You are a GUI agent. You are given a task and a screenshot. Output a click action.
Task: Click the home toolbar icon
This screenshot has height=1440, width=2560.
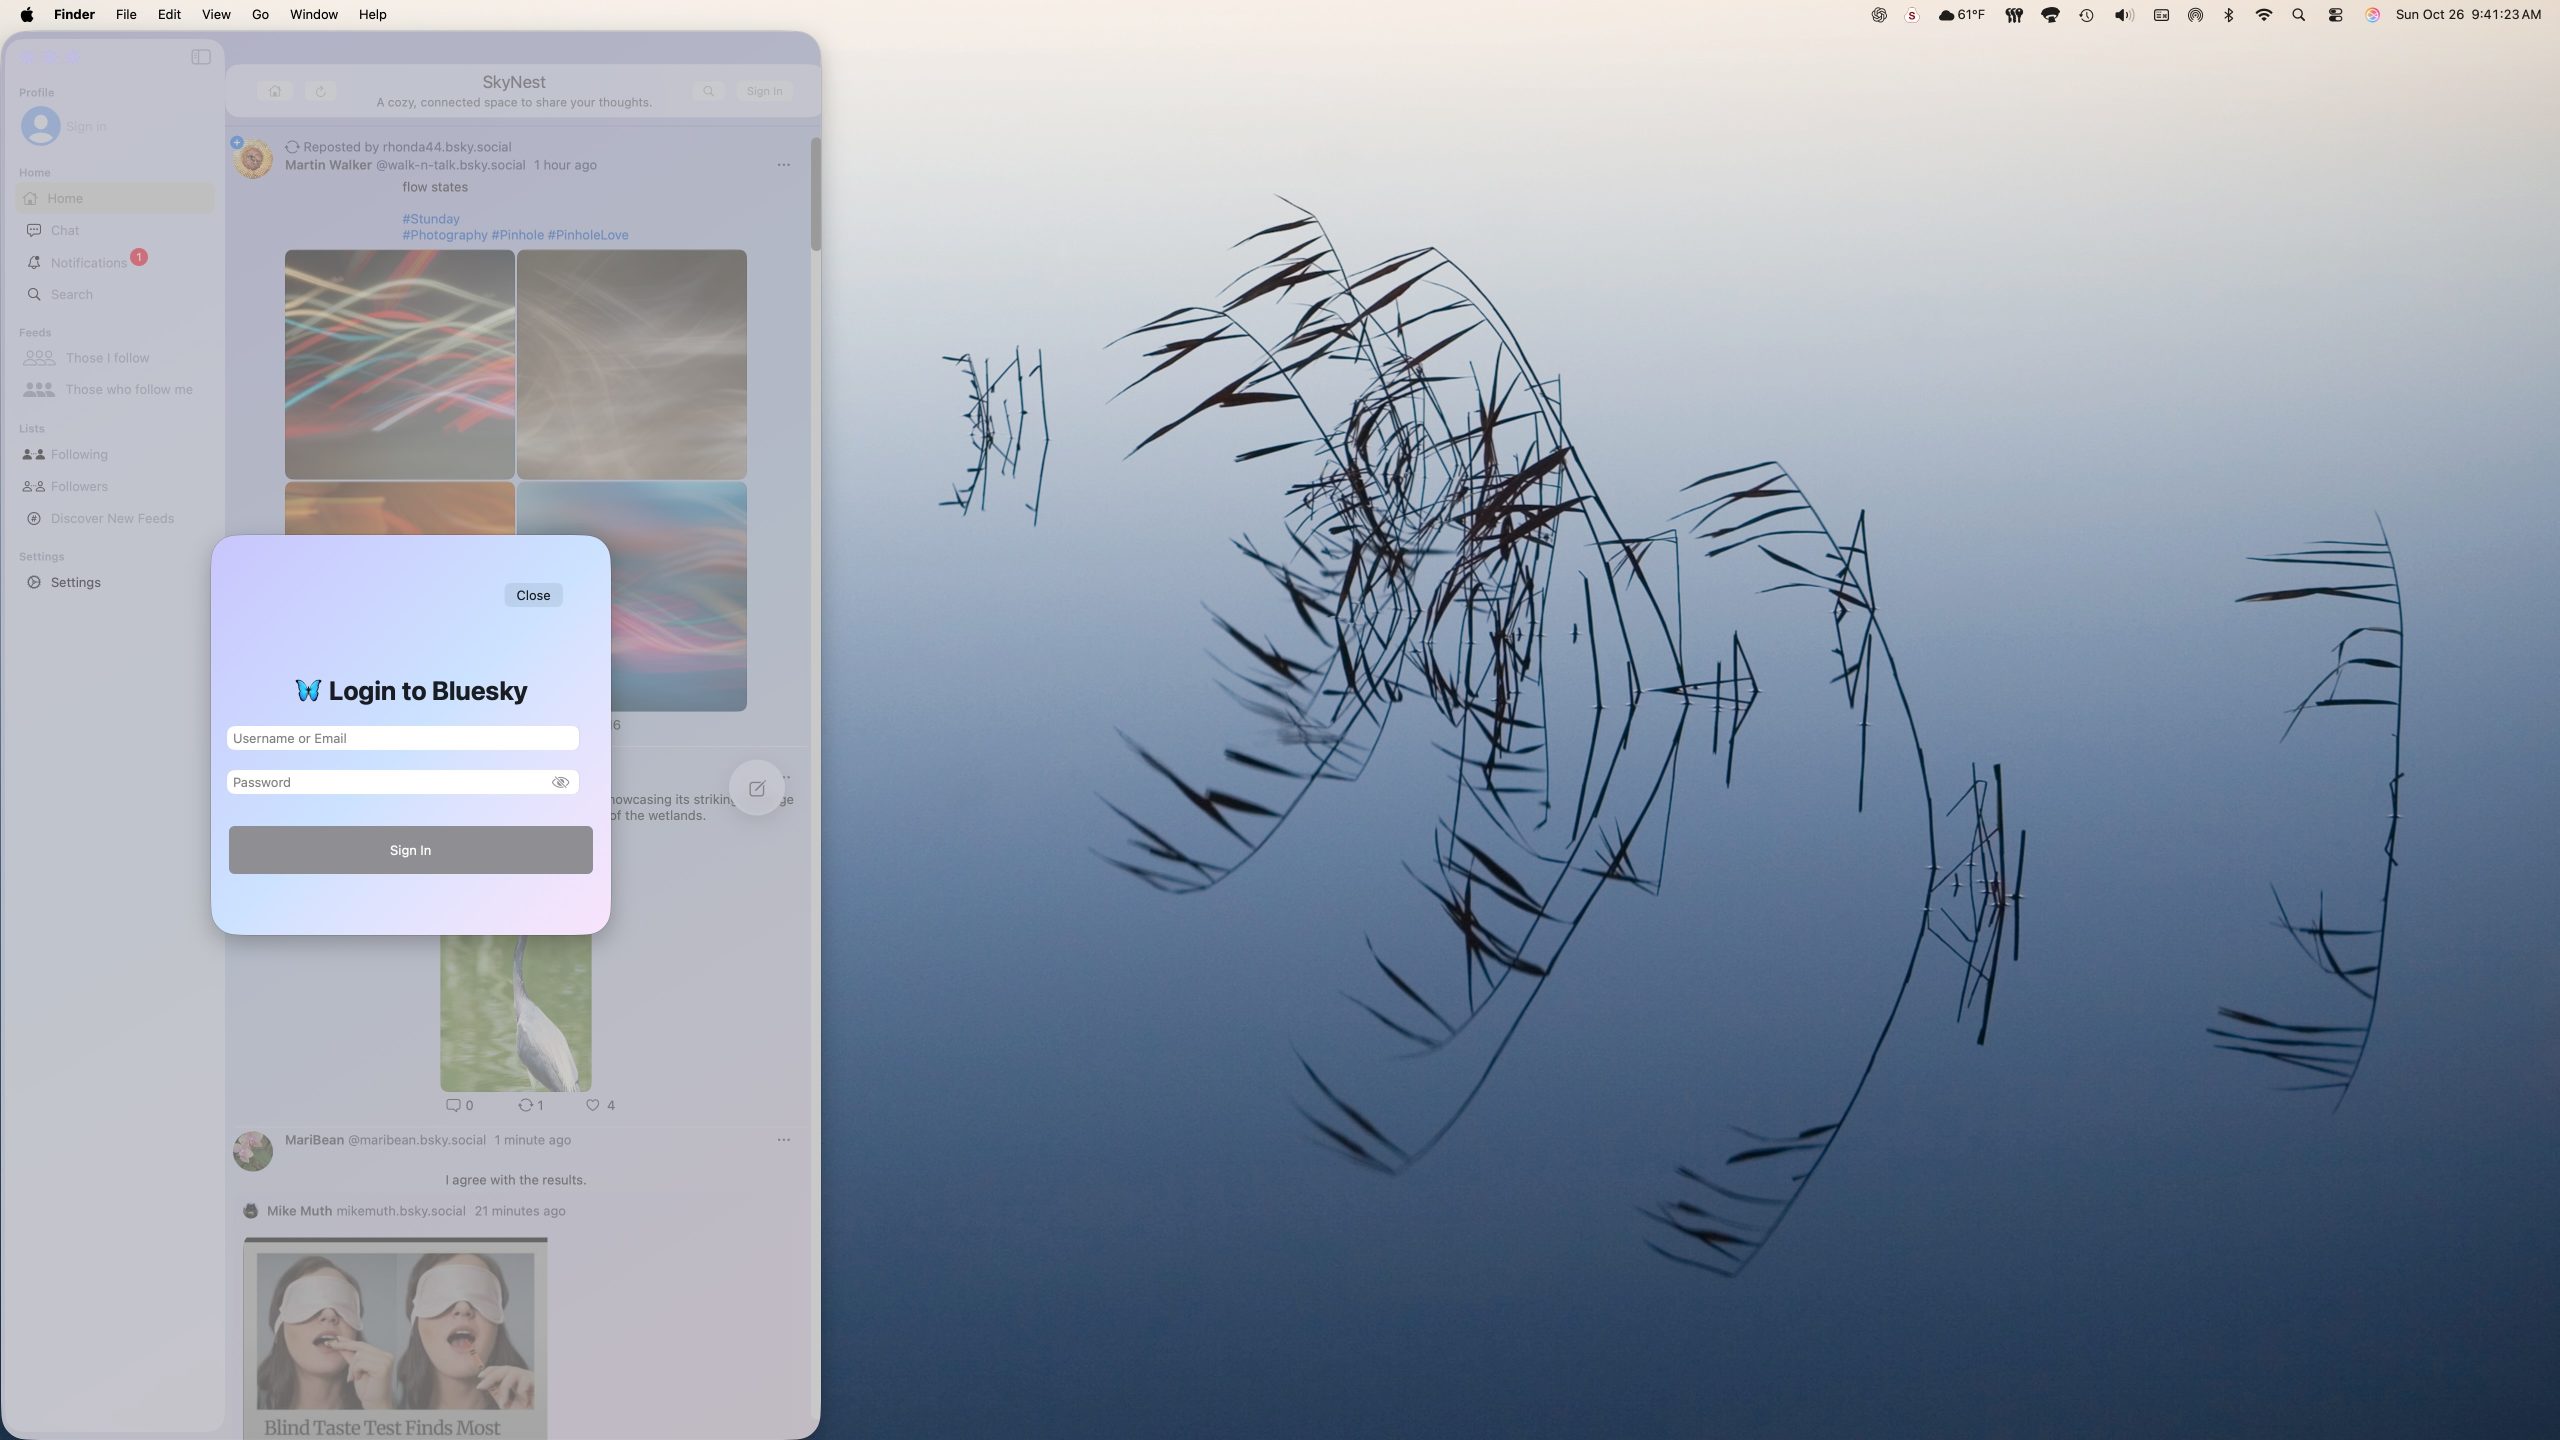[x=275, y=91]
